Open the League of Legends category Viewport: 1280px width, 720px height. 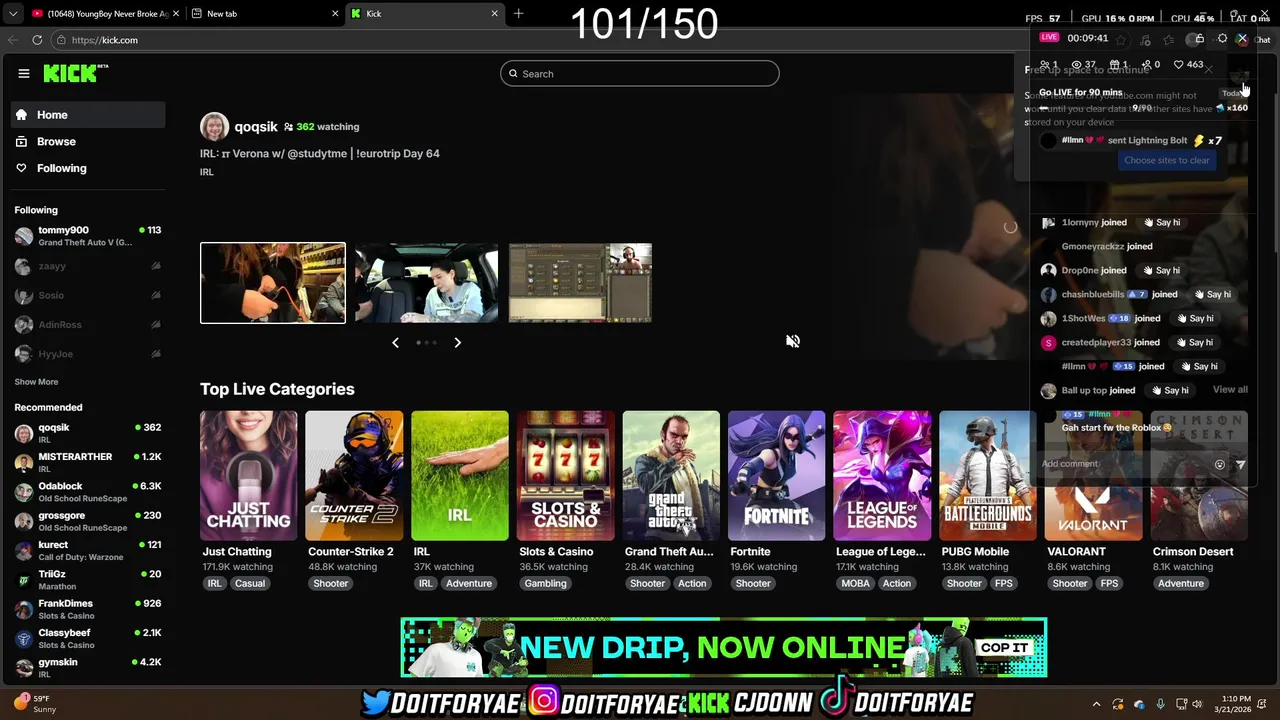(882, 476)
